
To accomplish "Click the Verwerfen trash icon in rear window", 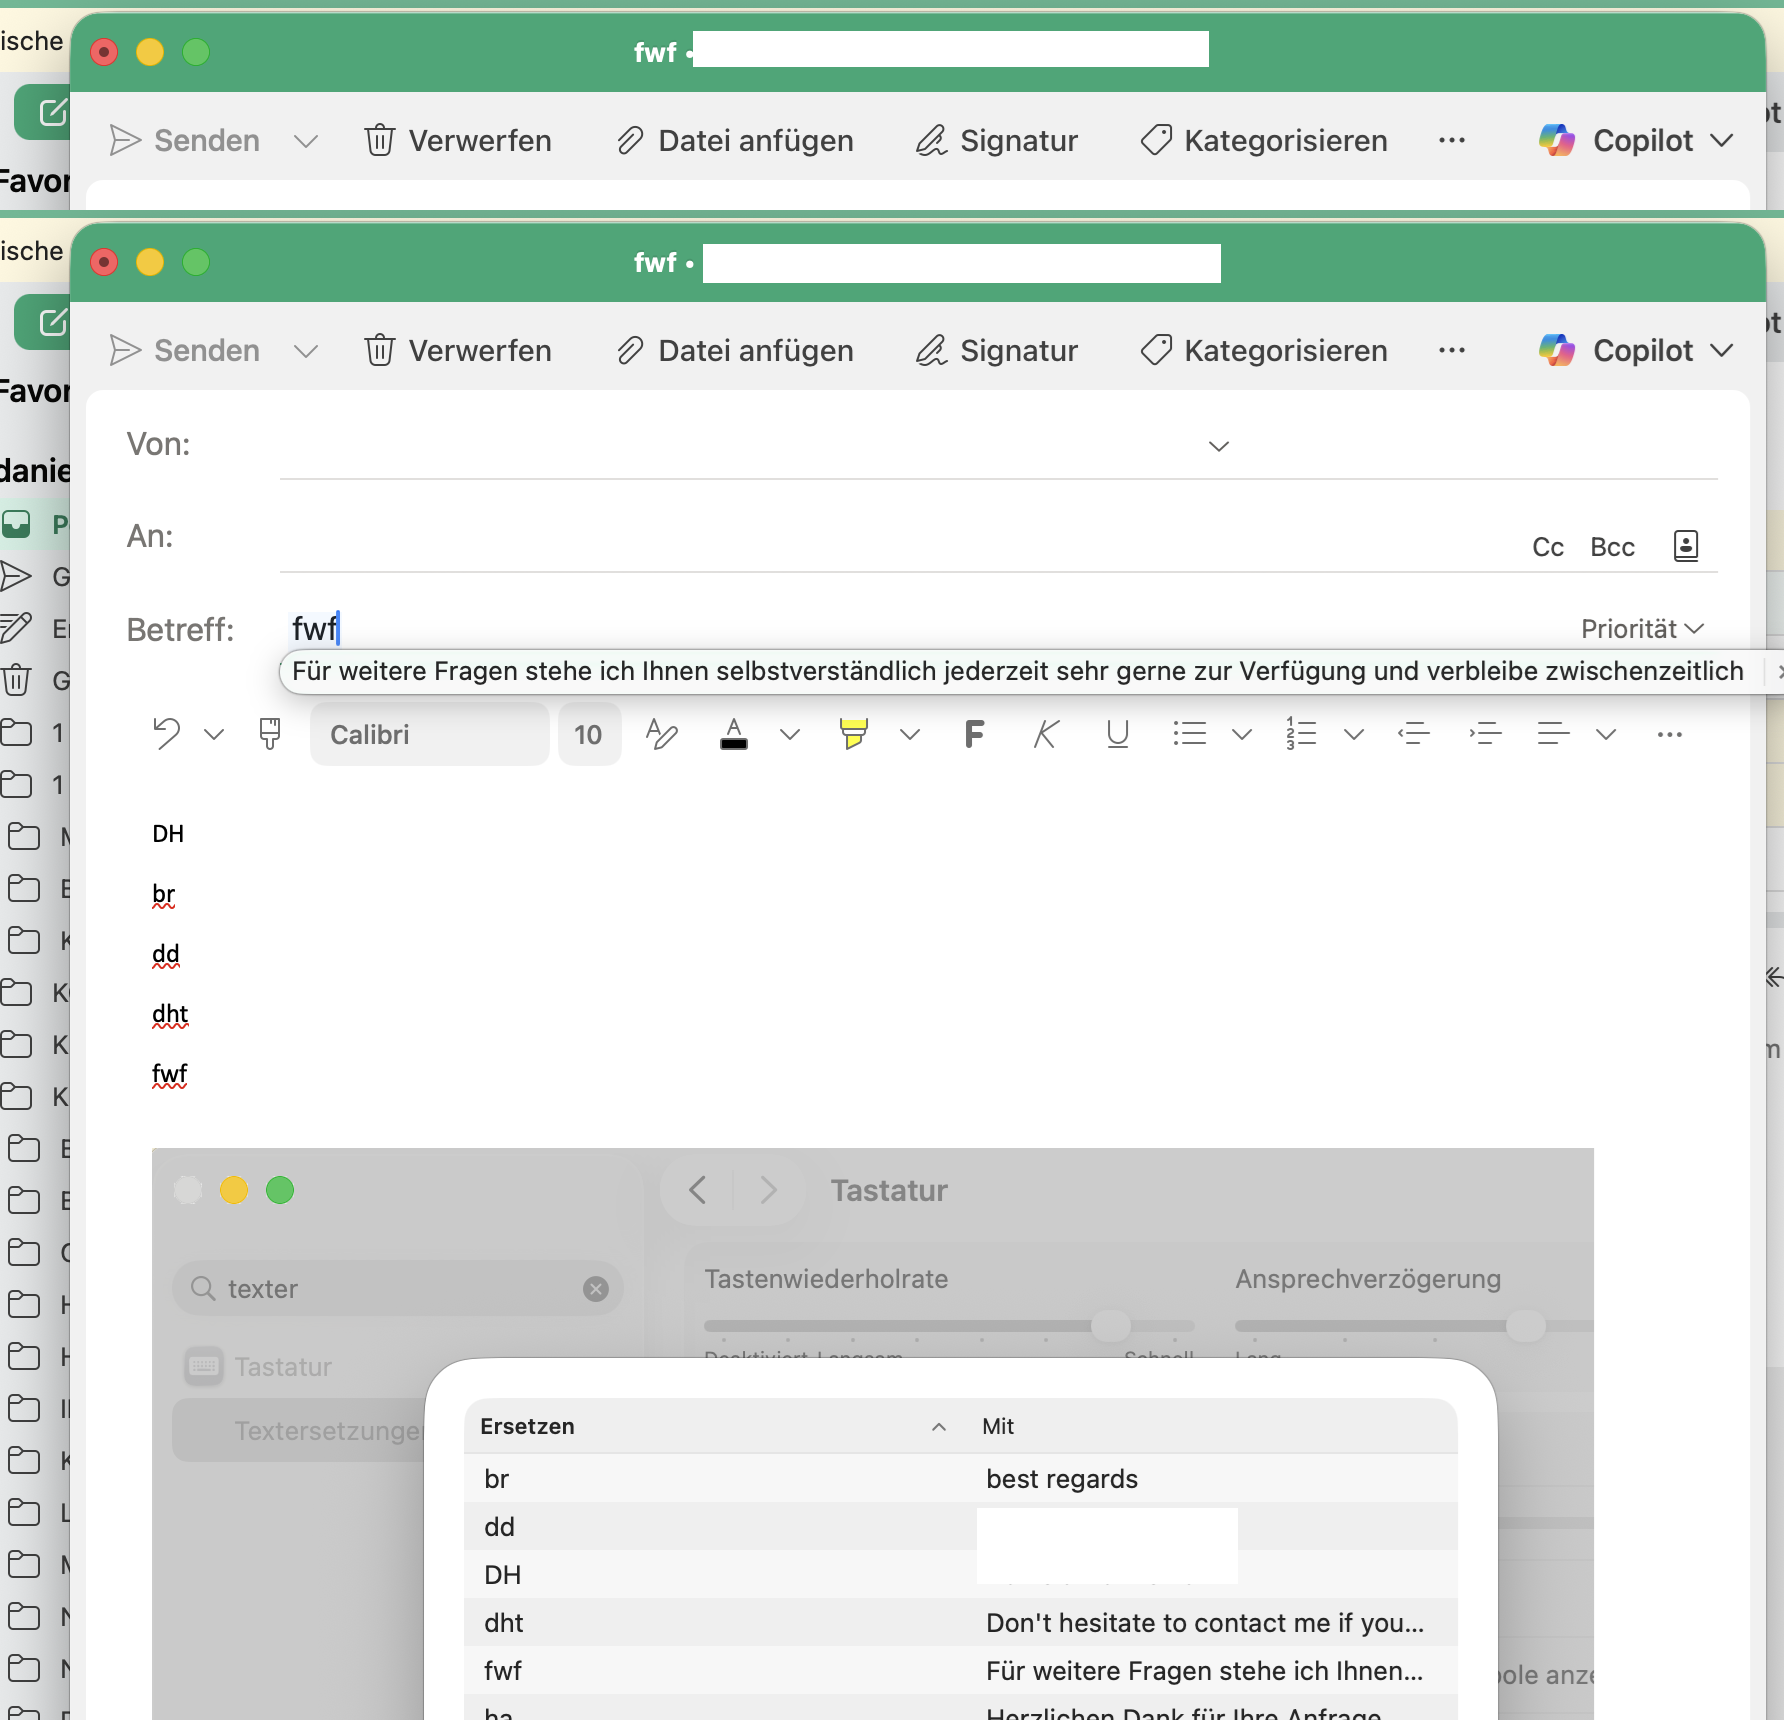I will (380, 141).
